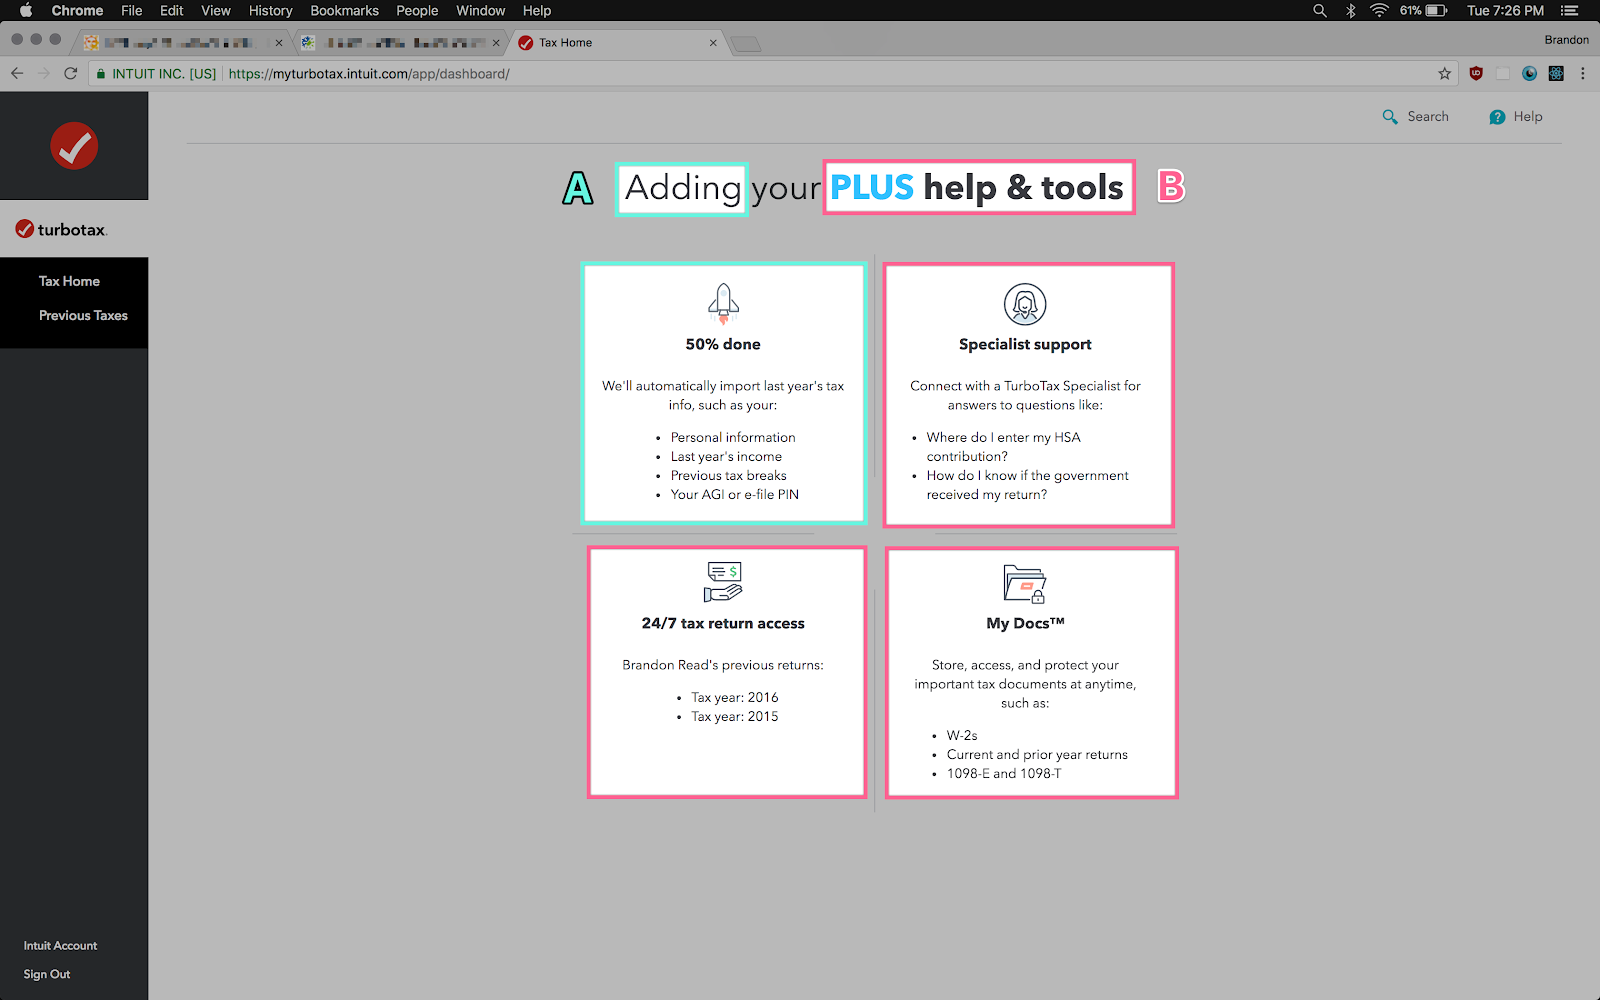1600x1000 pixels.
Task: Click "Current and prior year returns" bullet
Action: [x=1037, y=754]
